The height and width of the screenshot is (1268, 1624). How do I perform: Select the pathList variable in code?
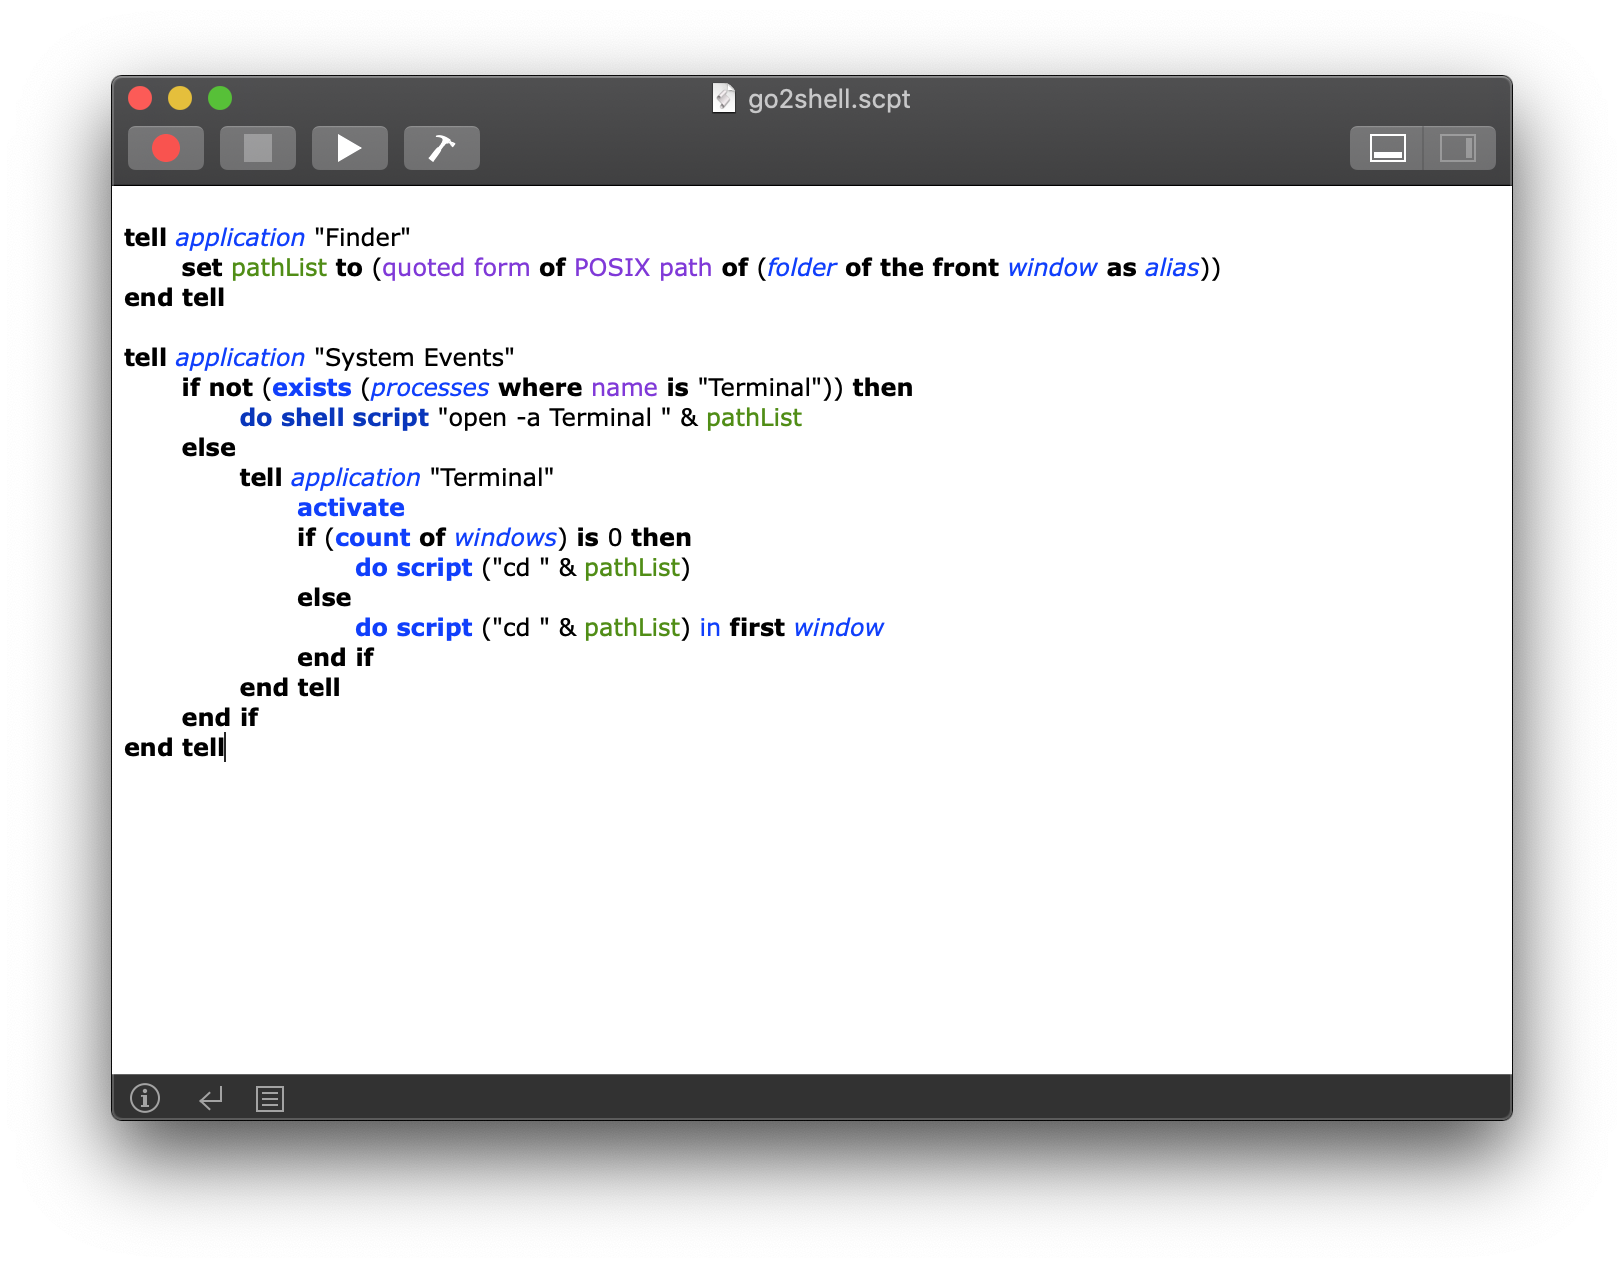(x=279, y=267)
